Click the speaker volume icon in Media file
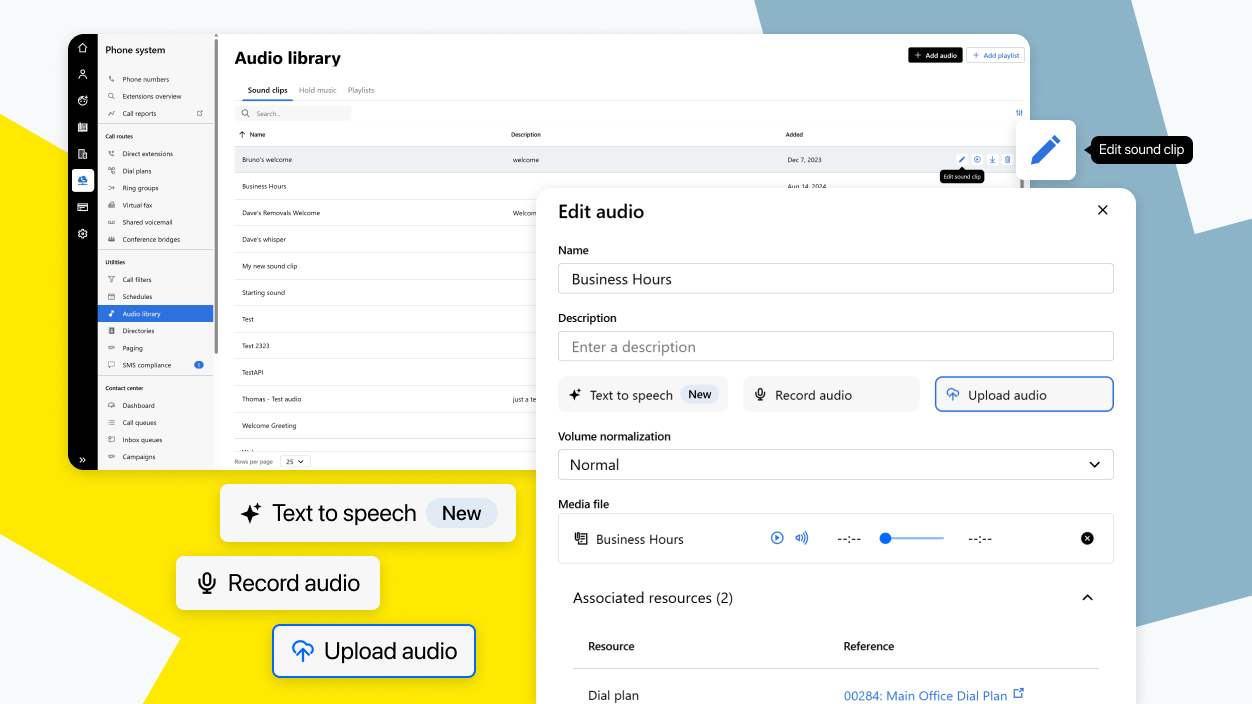 (801, 538)
